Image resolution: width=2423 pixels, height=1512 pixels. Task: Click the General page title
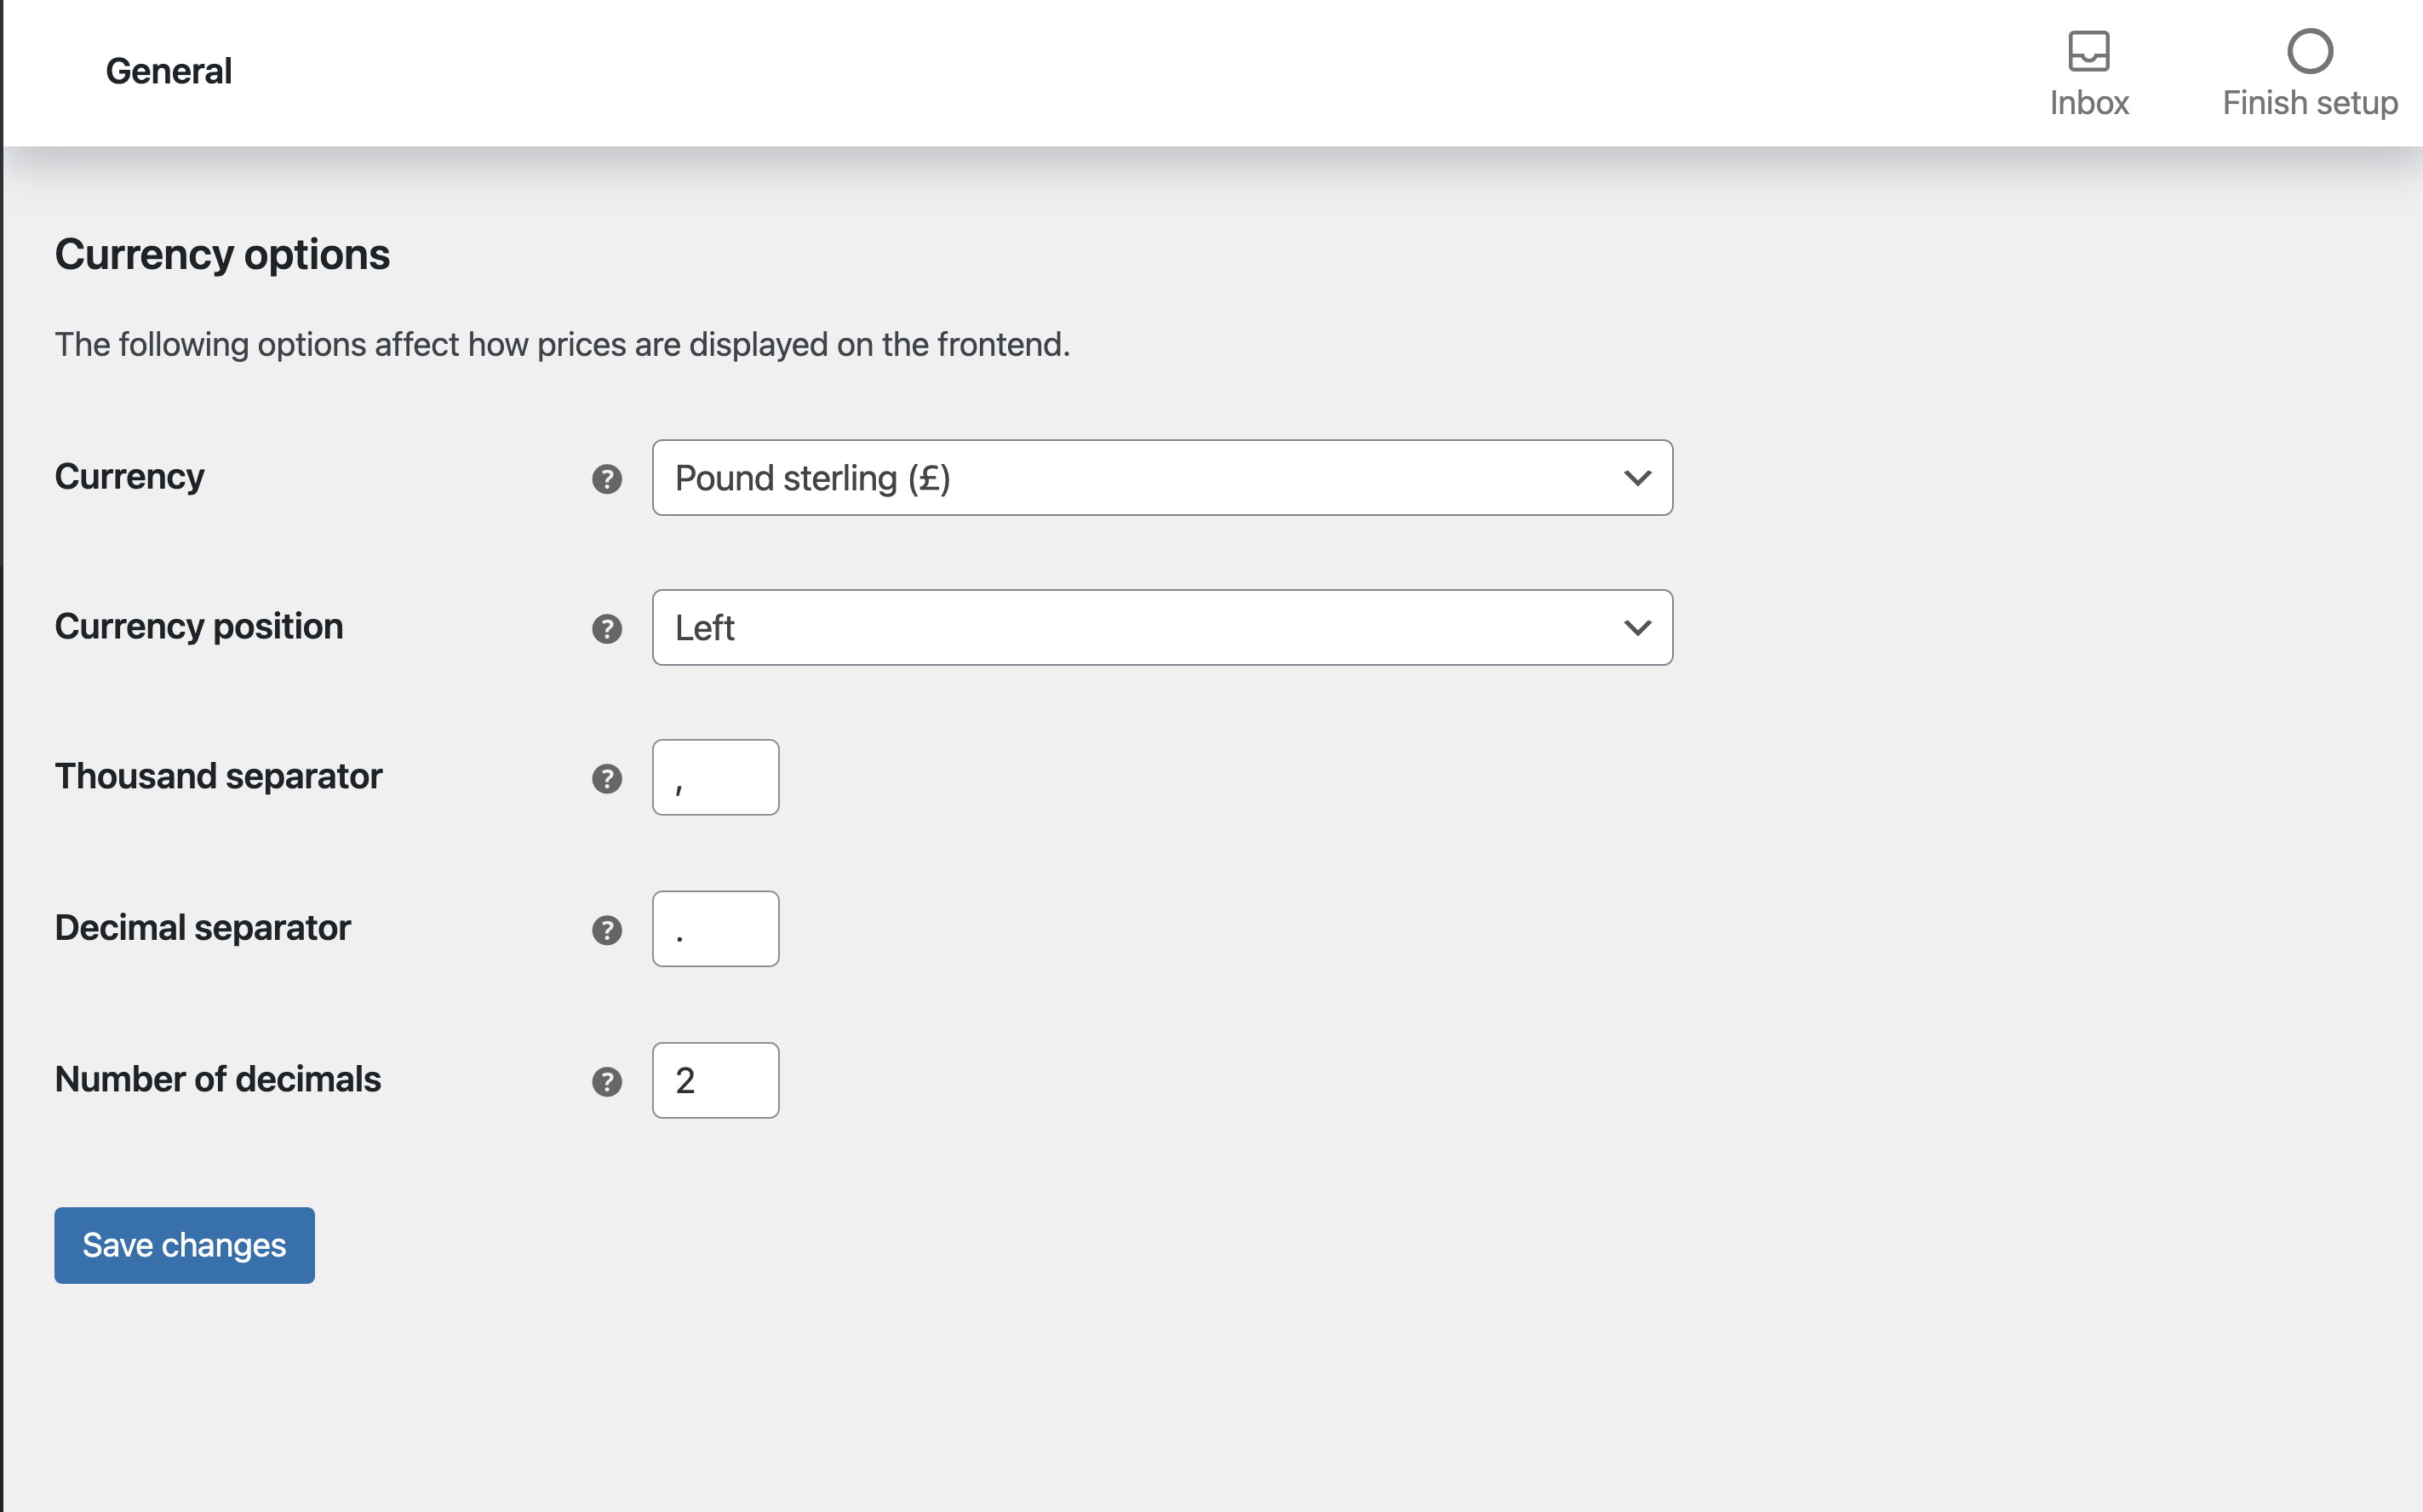coord(168,71)
